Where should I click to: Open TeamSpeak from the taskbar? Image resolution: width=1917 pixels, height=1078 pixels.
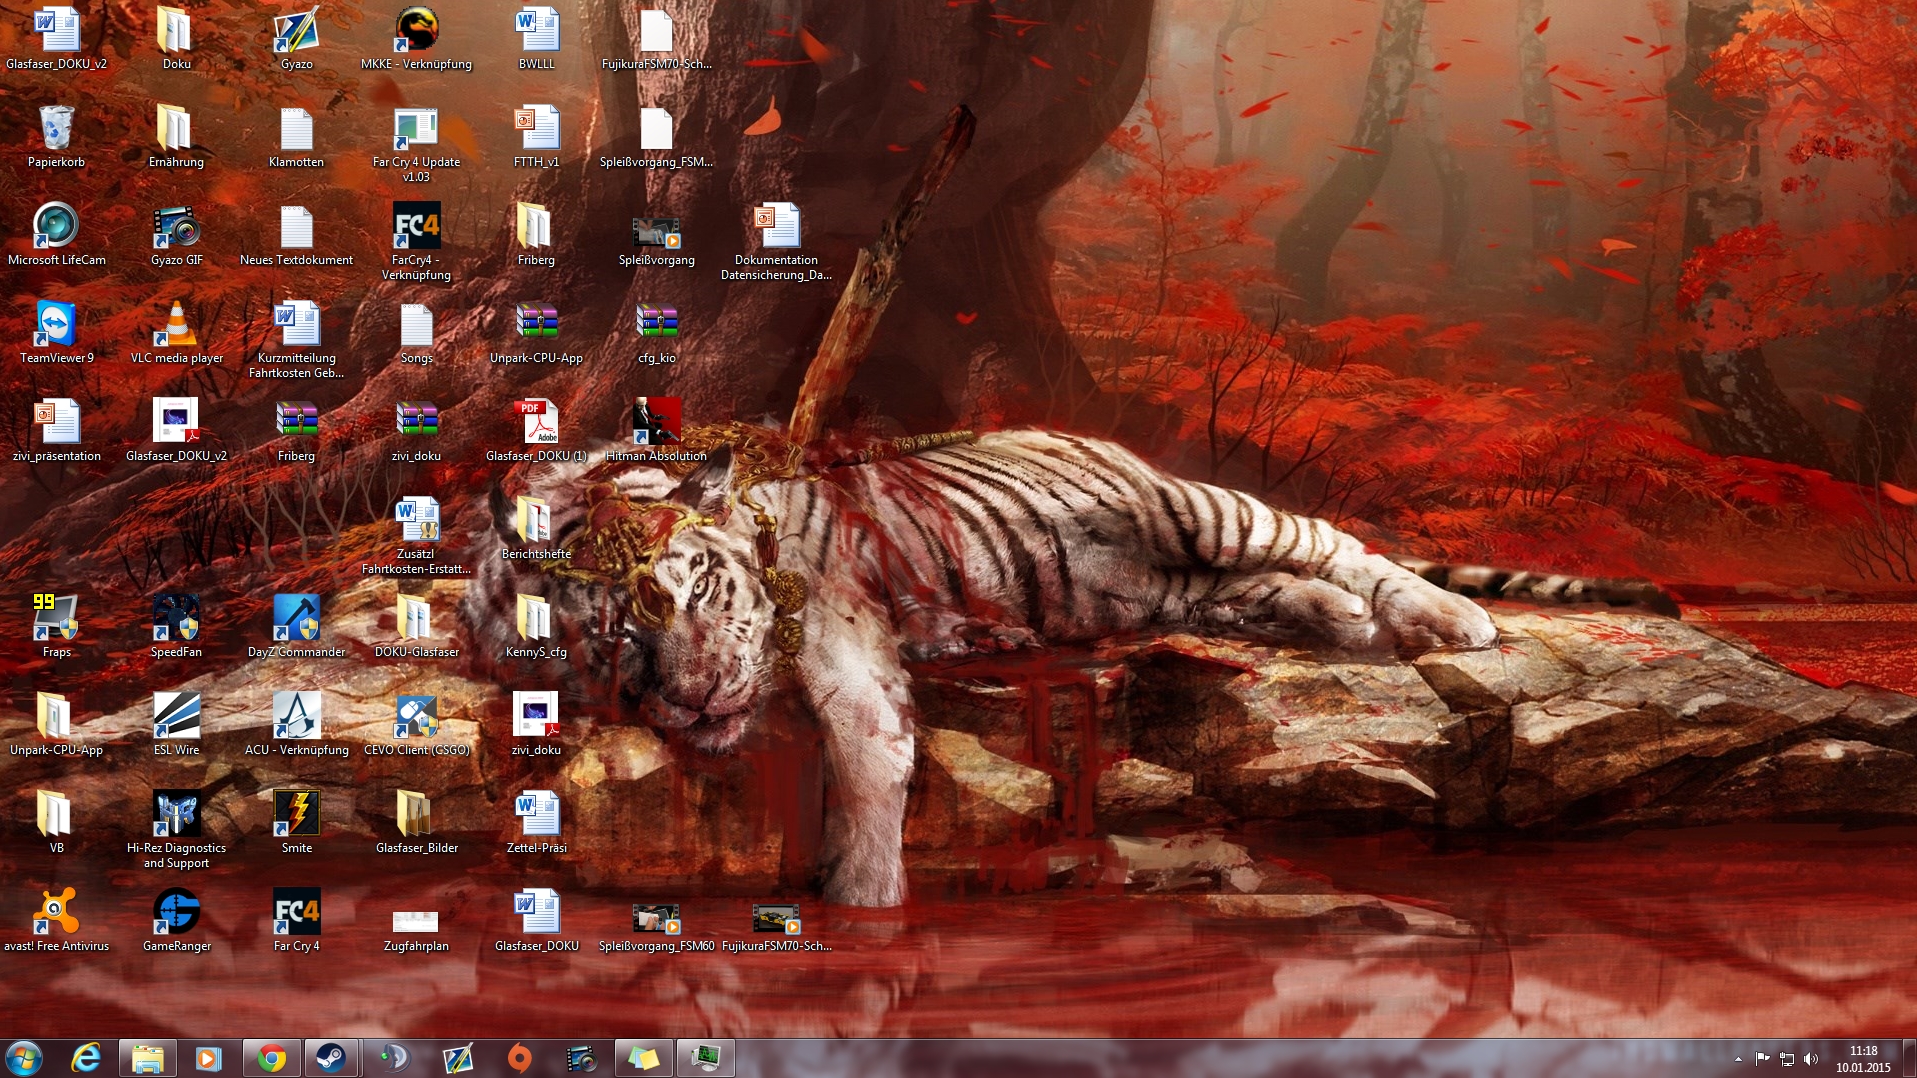394,1058
